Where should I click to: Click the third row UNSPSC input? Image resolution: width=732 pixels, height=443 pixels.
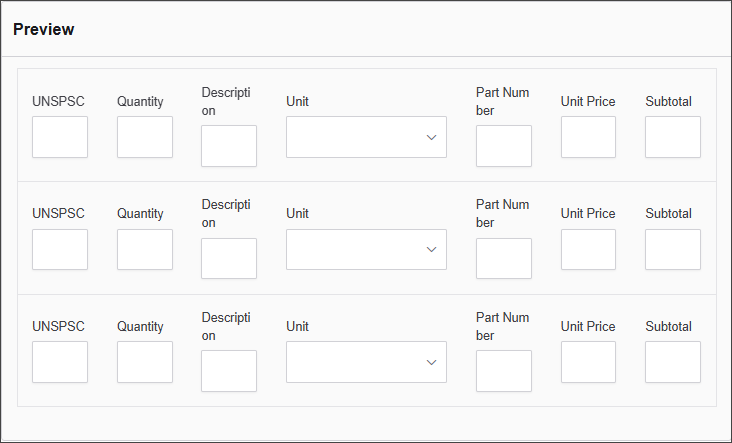[60, 362]
